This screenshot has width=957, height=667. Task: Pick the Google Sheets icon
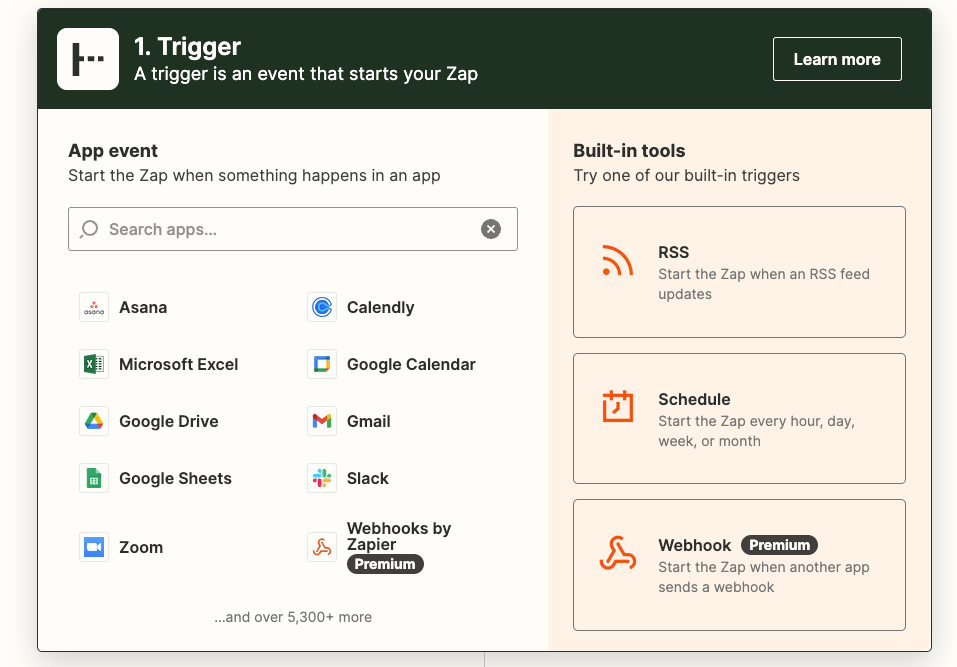[x=93, y=478]
